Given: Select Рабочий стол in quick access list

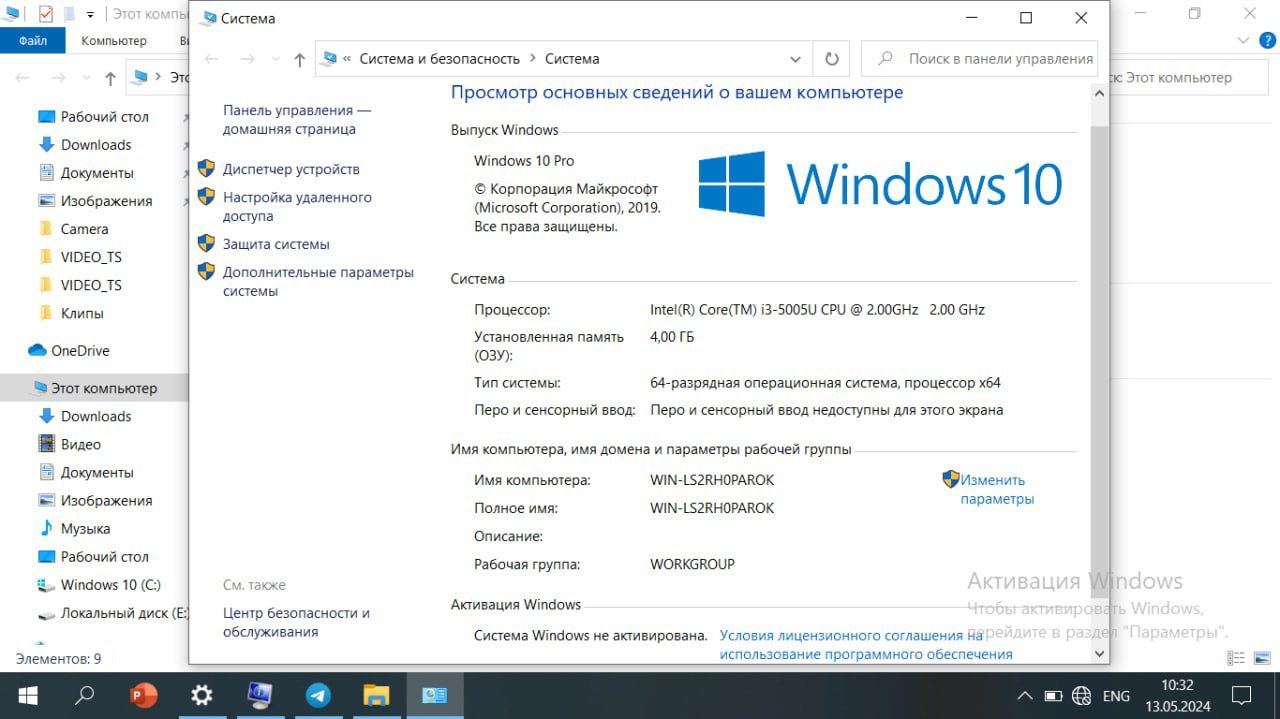Looking at the screenshot, I should 104,117.
